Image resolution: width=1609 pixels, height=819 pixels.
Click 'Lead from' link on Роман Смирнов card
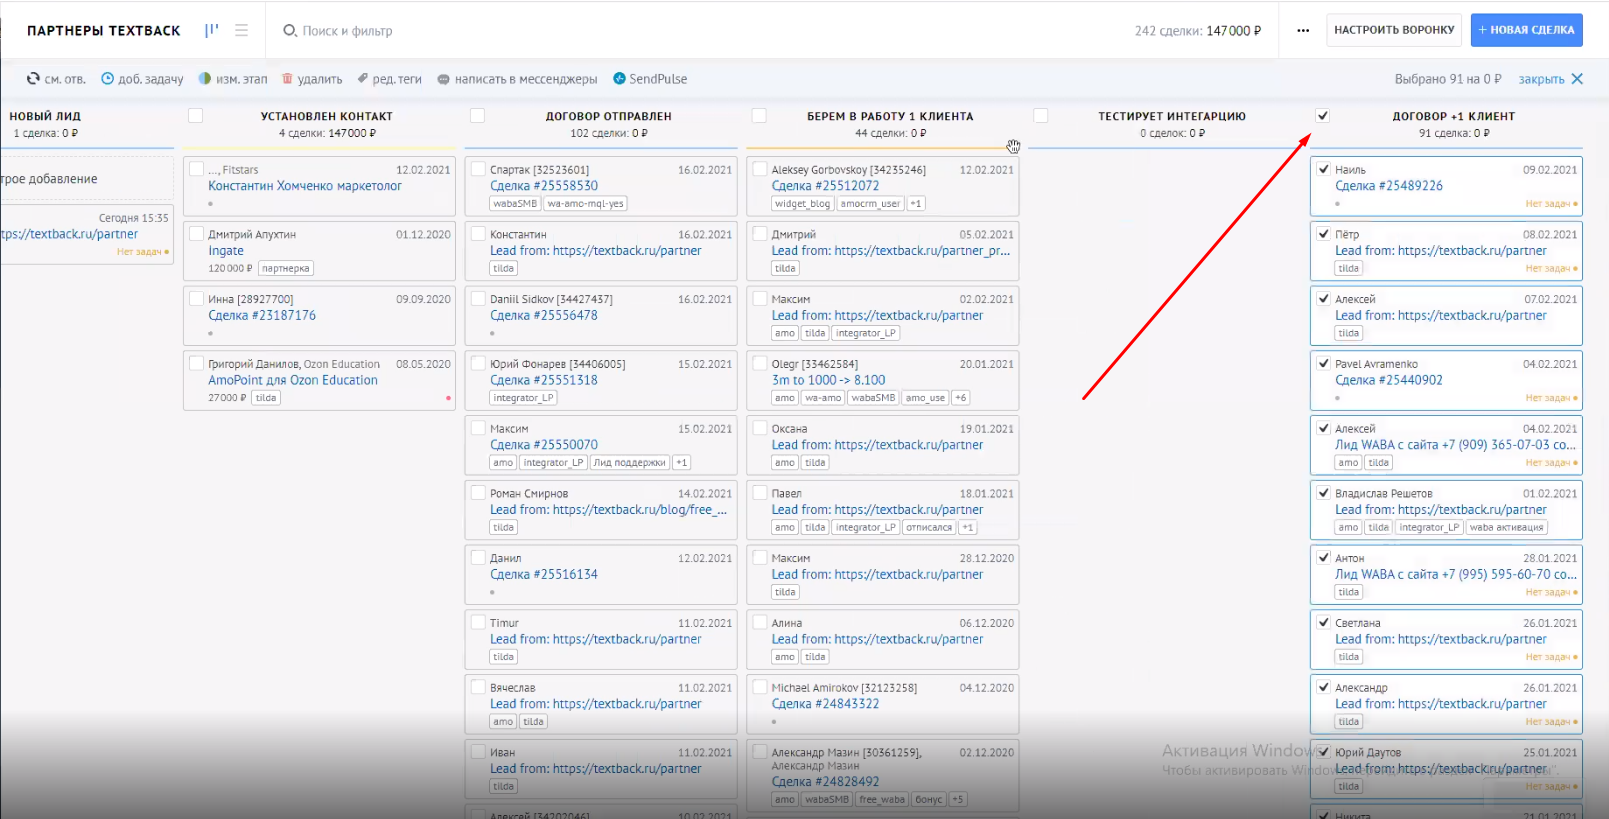click(x=608, y=510)
